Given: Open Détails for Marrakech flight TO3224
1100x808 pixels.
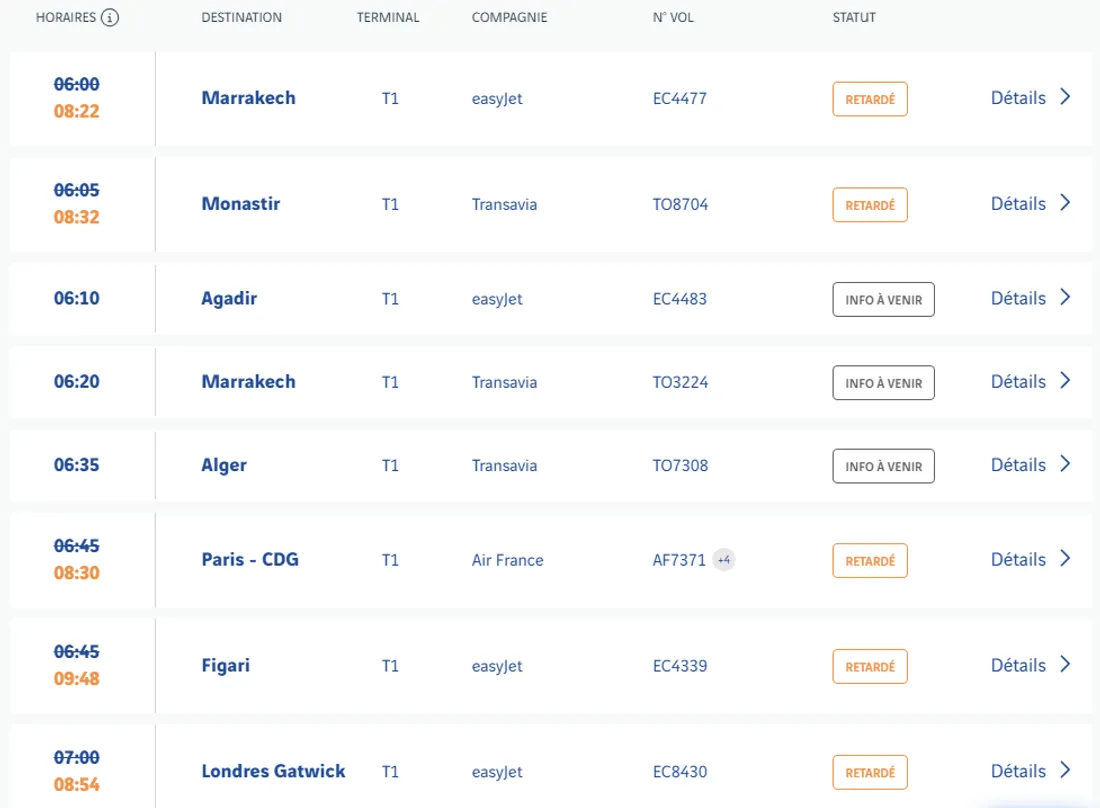Looking at the screenshot, I should 1018,382.
